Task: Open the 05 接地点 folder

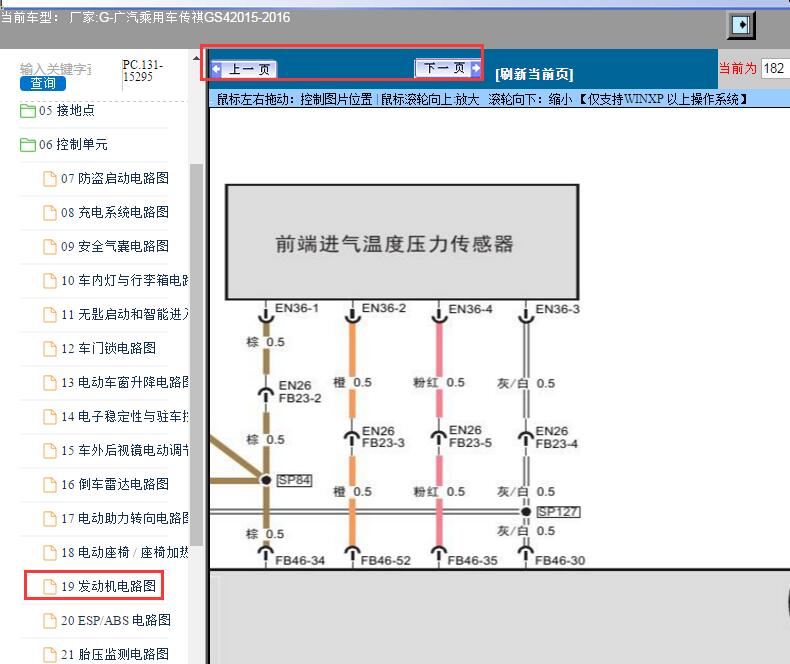Action: pos(67,110)
